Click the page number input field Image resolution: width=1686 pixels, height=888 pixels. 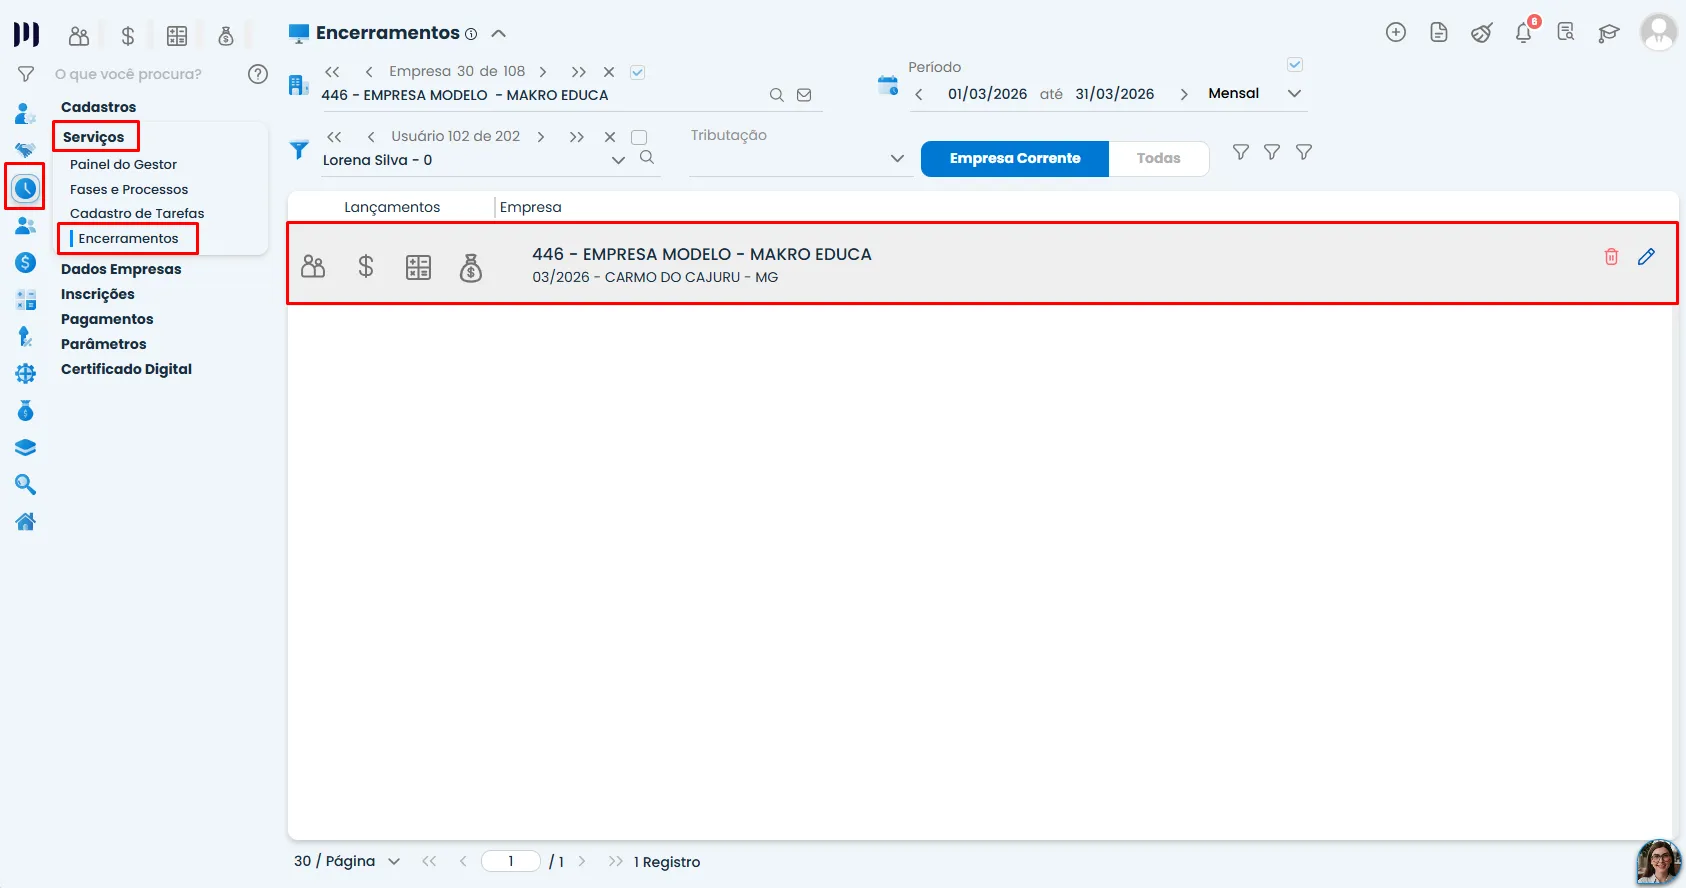click(510, 861)
